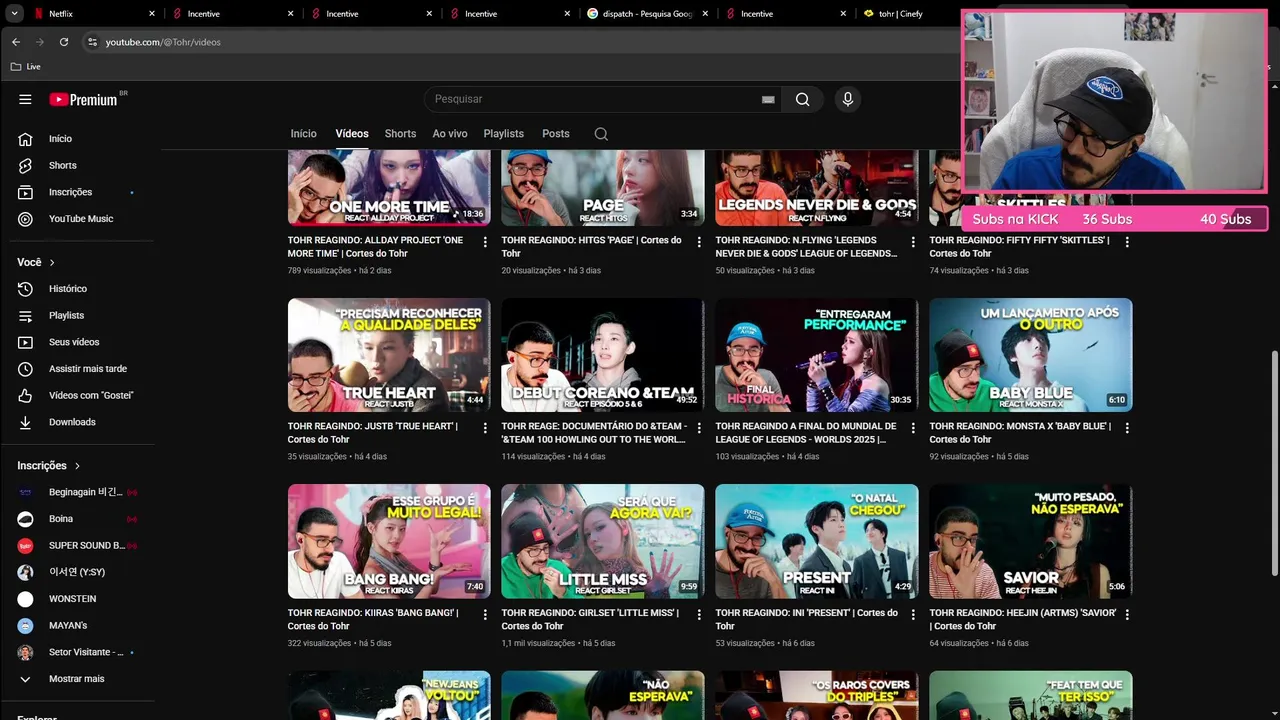
Task: Open Setor Visitante subscription channel
Action: tap(84, 652)
